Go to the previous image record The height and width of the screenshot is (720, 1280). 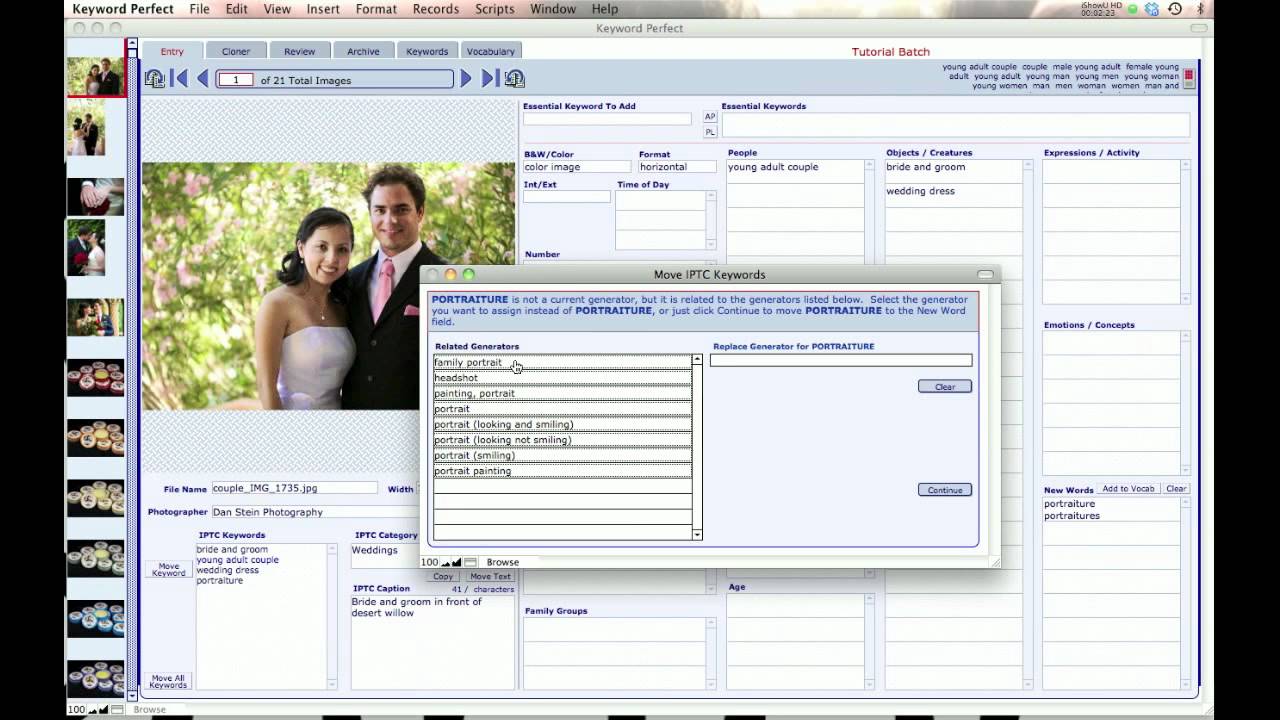203,79
